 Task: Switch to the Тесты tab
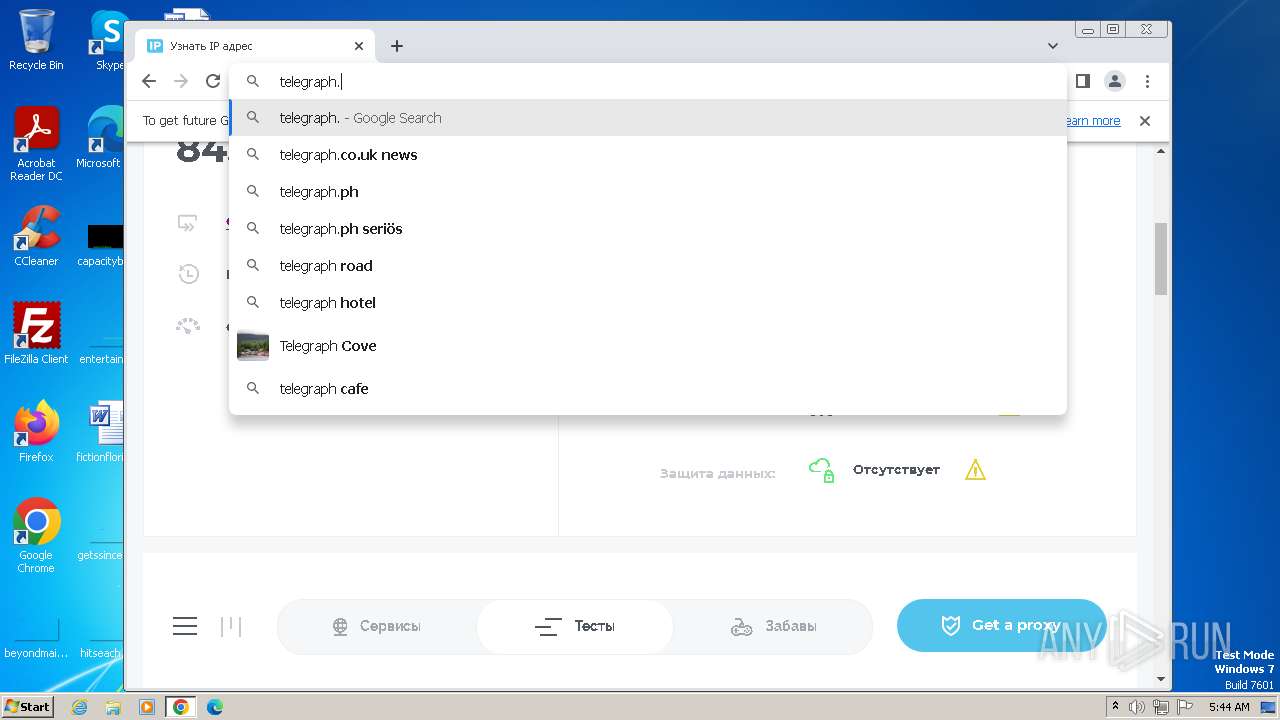[x=575, y=626]
